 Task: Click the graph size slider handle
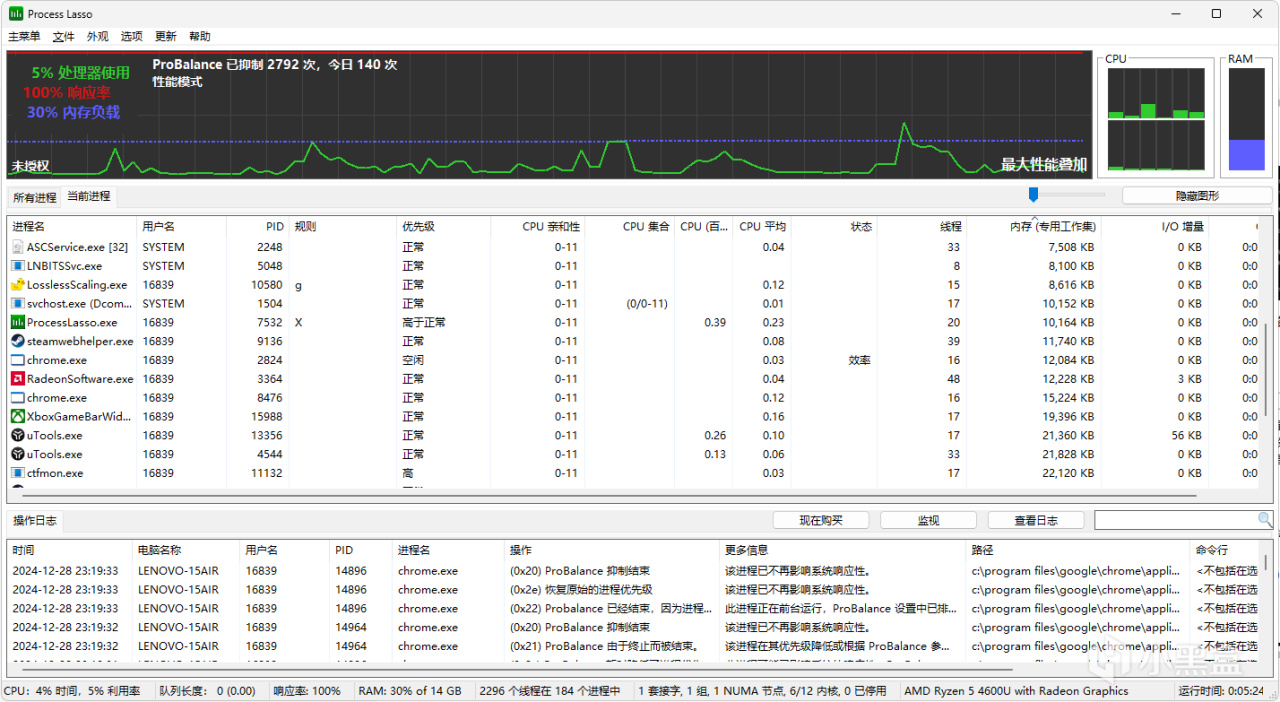point(1034,195)
